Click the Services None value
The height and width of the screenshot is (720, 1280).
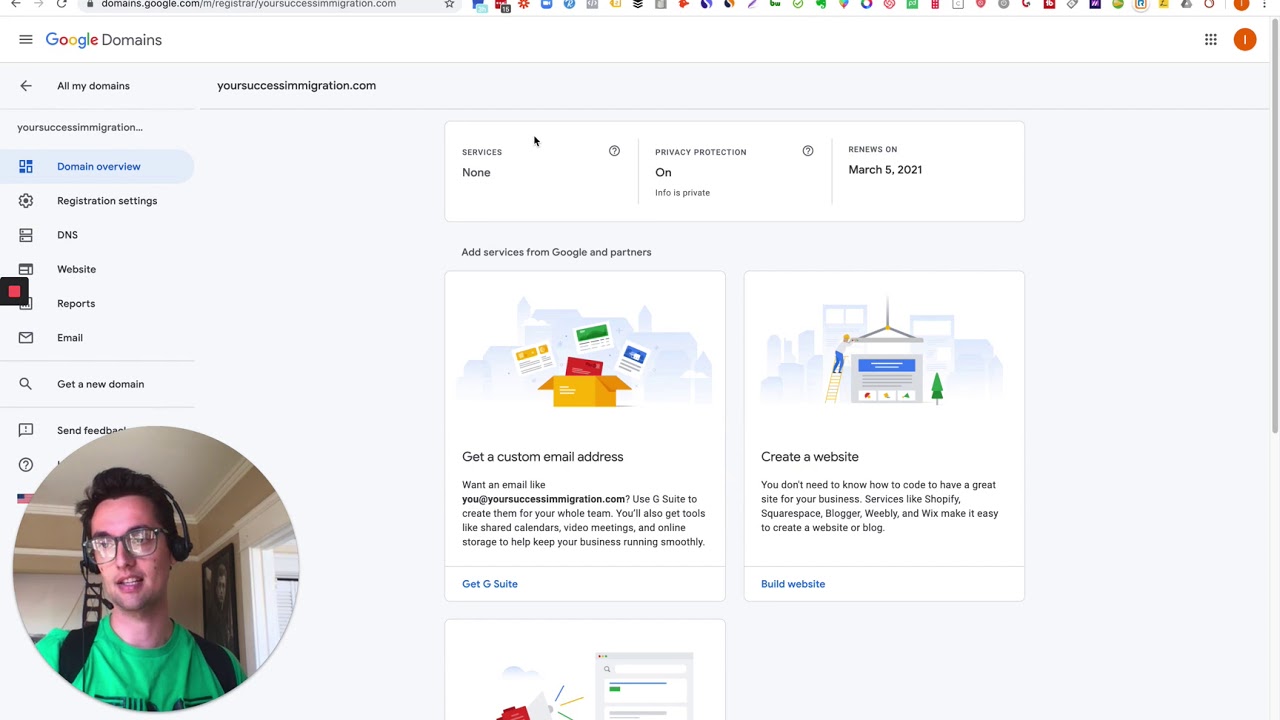476,173
